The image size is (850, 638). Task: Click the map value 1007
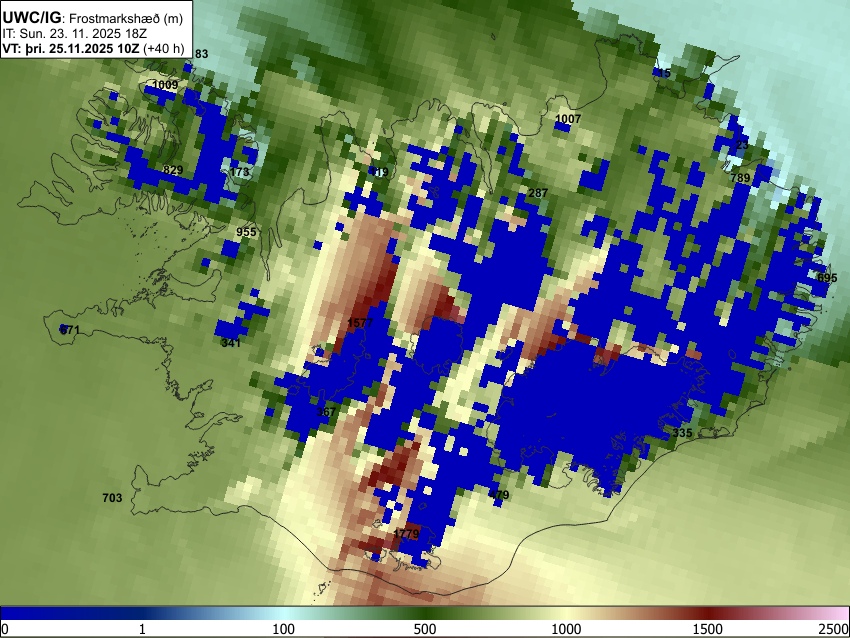pyautogui.click(x=568, y=119)
